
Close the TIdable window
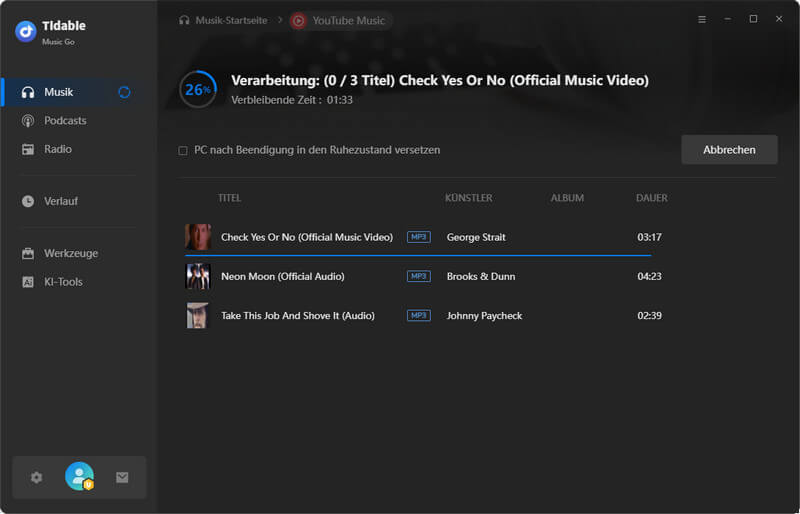pos(779,19)
